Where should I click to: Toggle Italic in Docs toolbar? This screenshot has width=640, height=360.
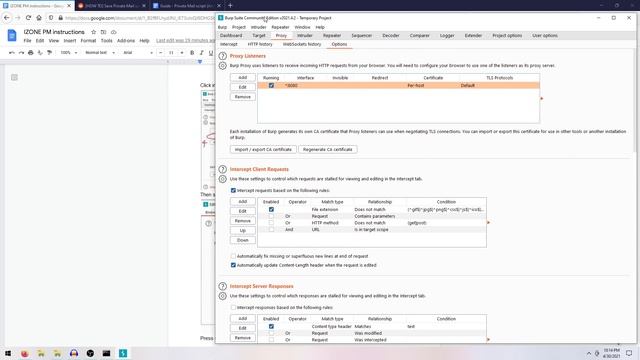tap(202, 53)
